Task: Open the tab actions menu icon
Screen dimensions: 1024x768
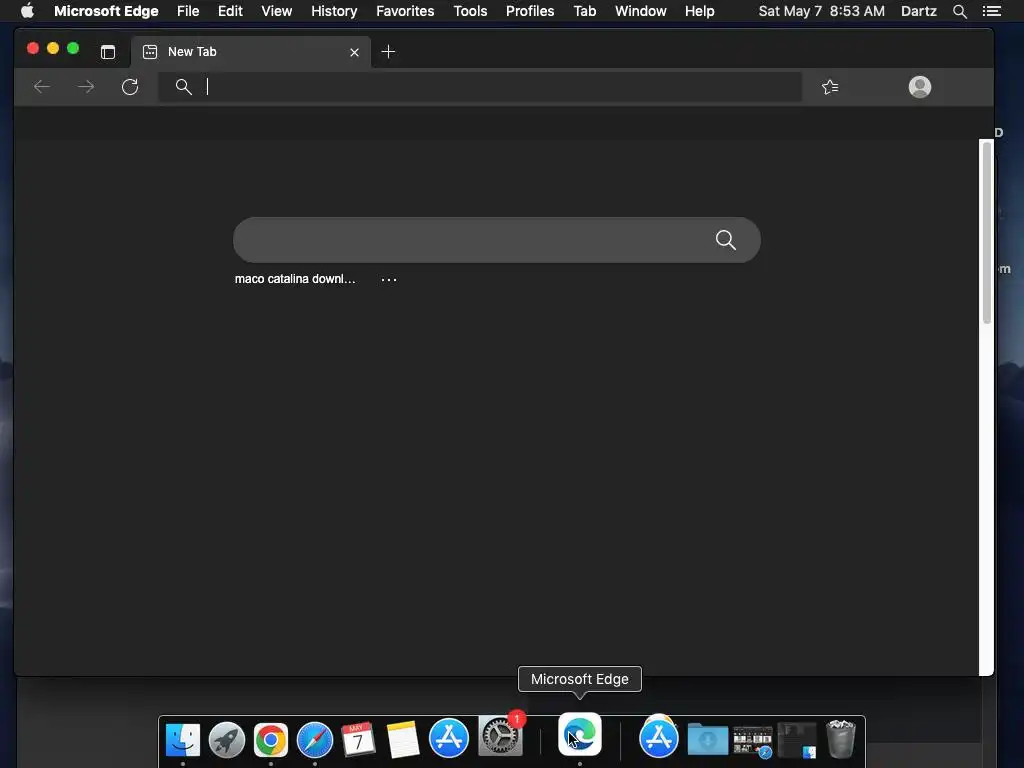Action: click(x=108, y=52)
